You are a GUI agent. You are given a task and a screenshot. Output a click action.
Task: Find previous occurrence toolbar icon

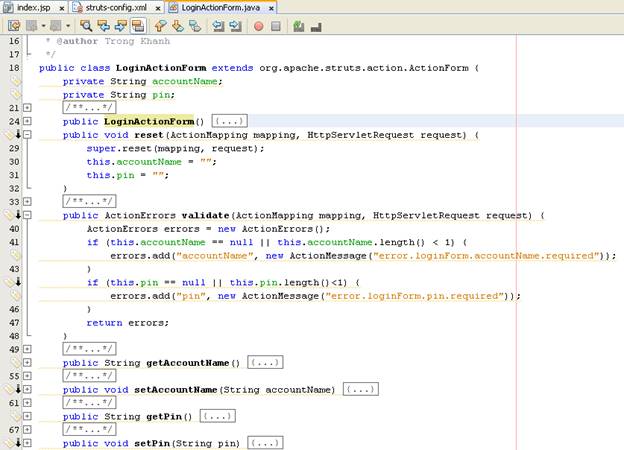click(103, 26)
